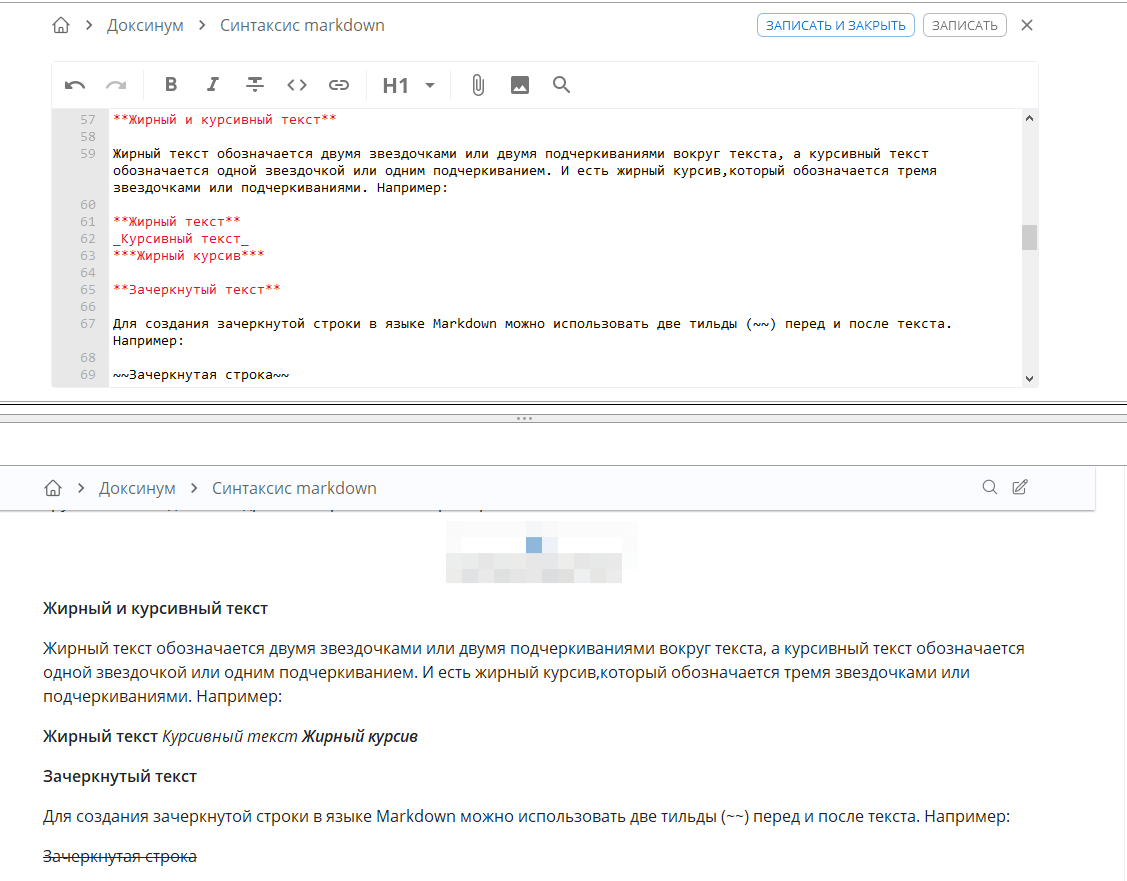Click the editor scrollbar down arrow
This screenshot has height=881, width=1127.
1029,378
